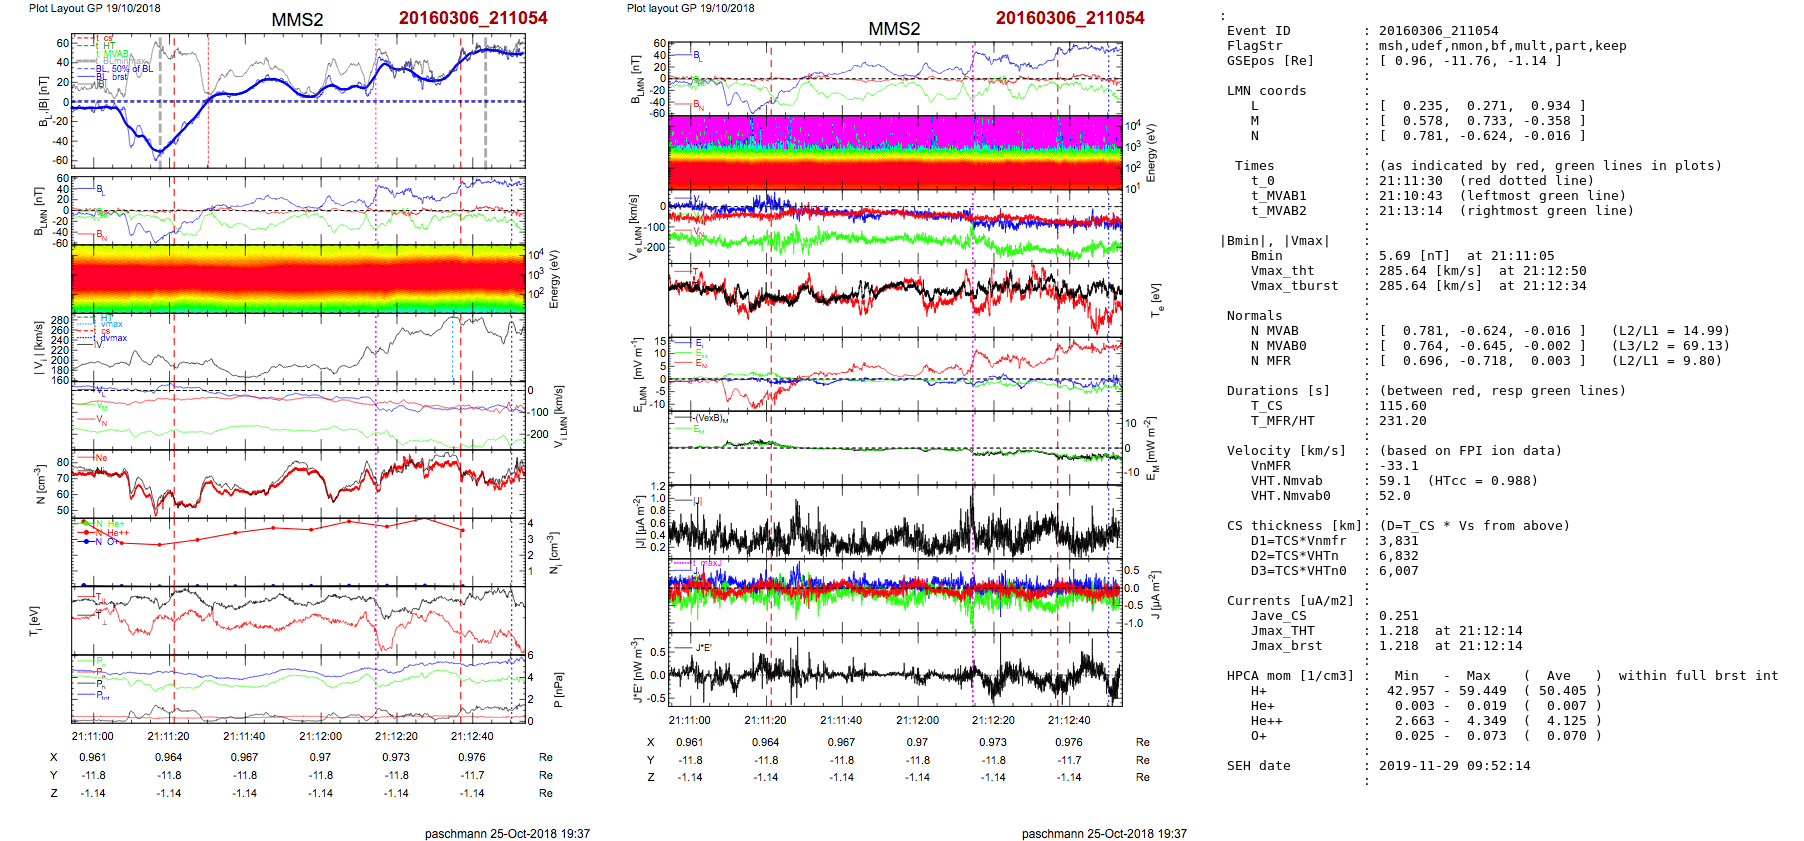
Task: Click the 21:11:20 time tick label under right plot
Action: pyautogui.click(x=765, y=720)
